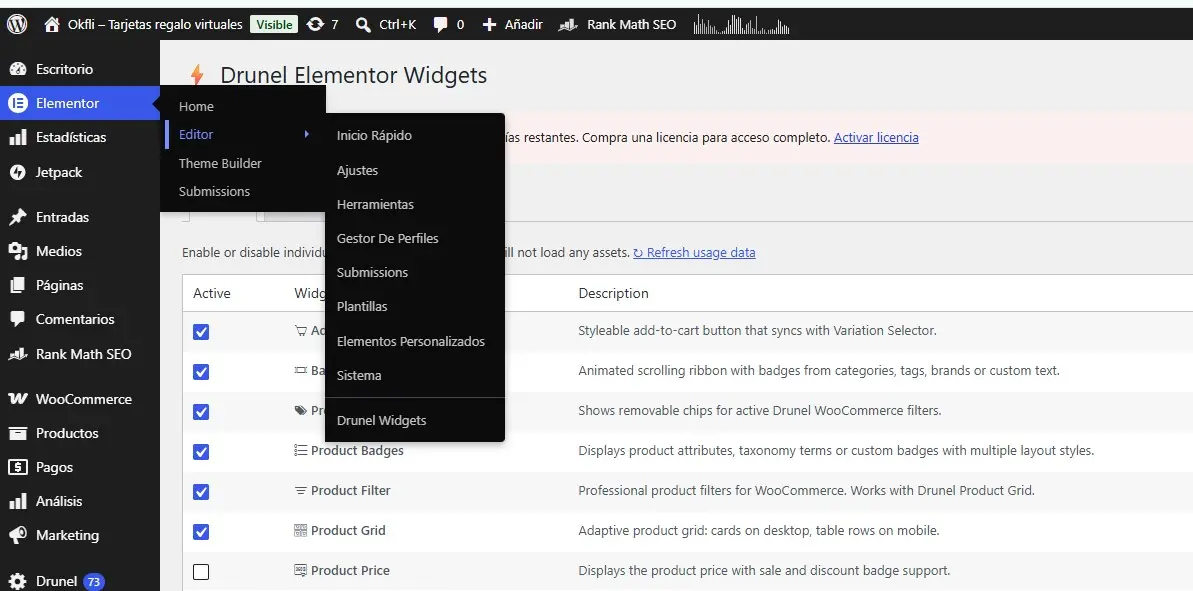Select Theme Builder in Elementor menu
The width and height of the screenshot is (1193, 591).
coord(220,164)
